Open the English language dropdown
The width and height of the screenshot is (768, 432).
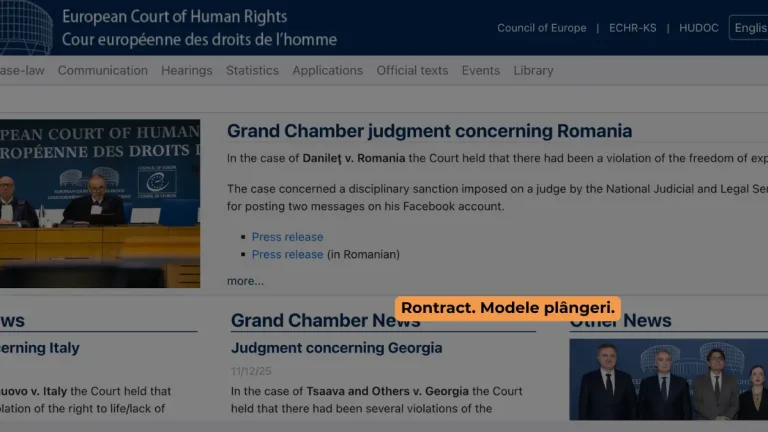tap(750, 28)
